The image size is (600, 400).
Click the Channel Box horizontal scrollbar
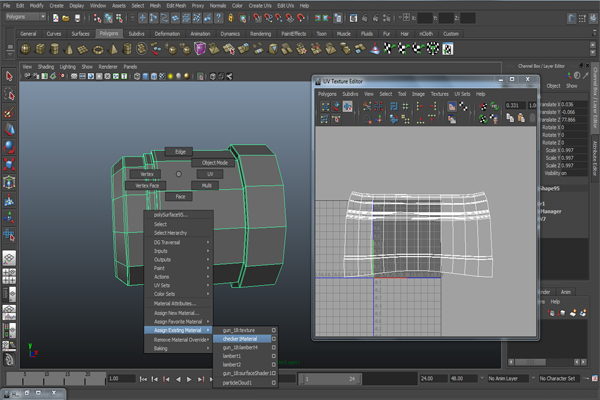pos(547,362)
